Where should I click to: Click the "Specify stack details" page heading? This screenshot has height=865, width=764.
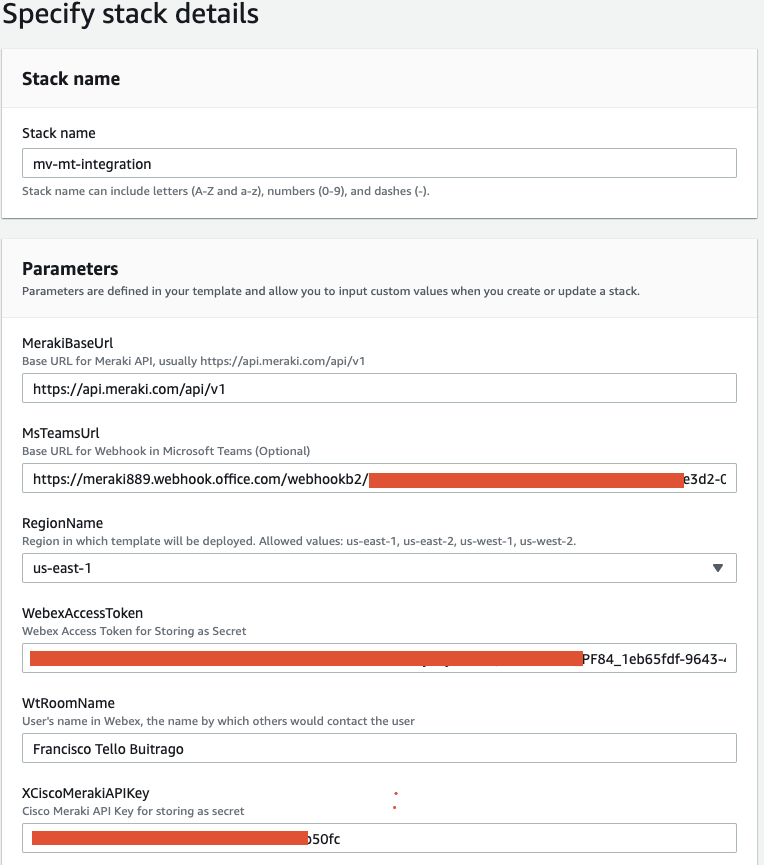(x=130, y=15)
